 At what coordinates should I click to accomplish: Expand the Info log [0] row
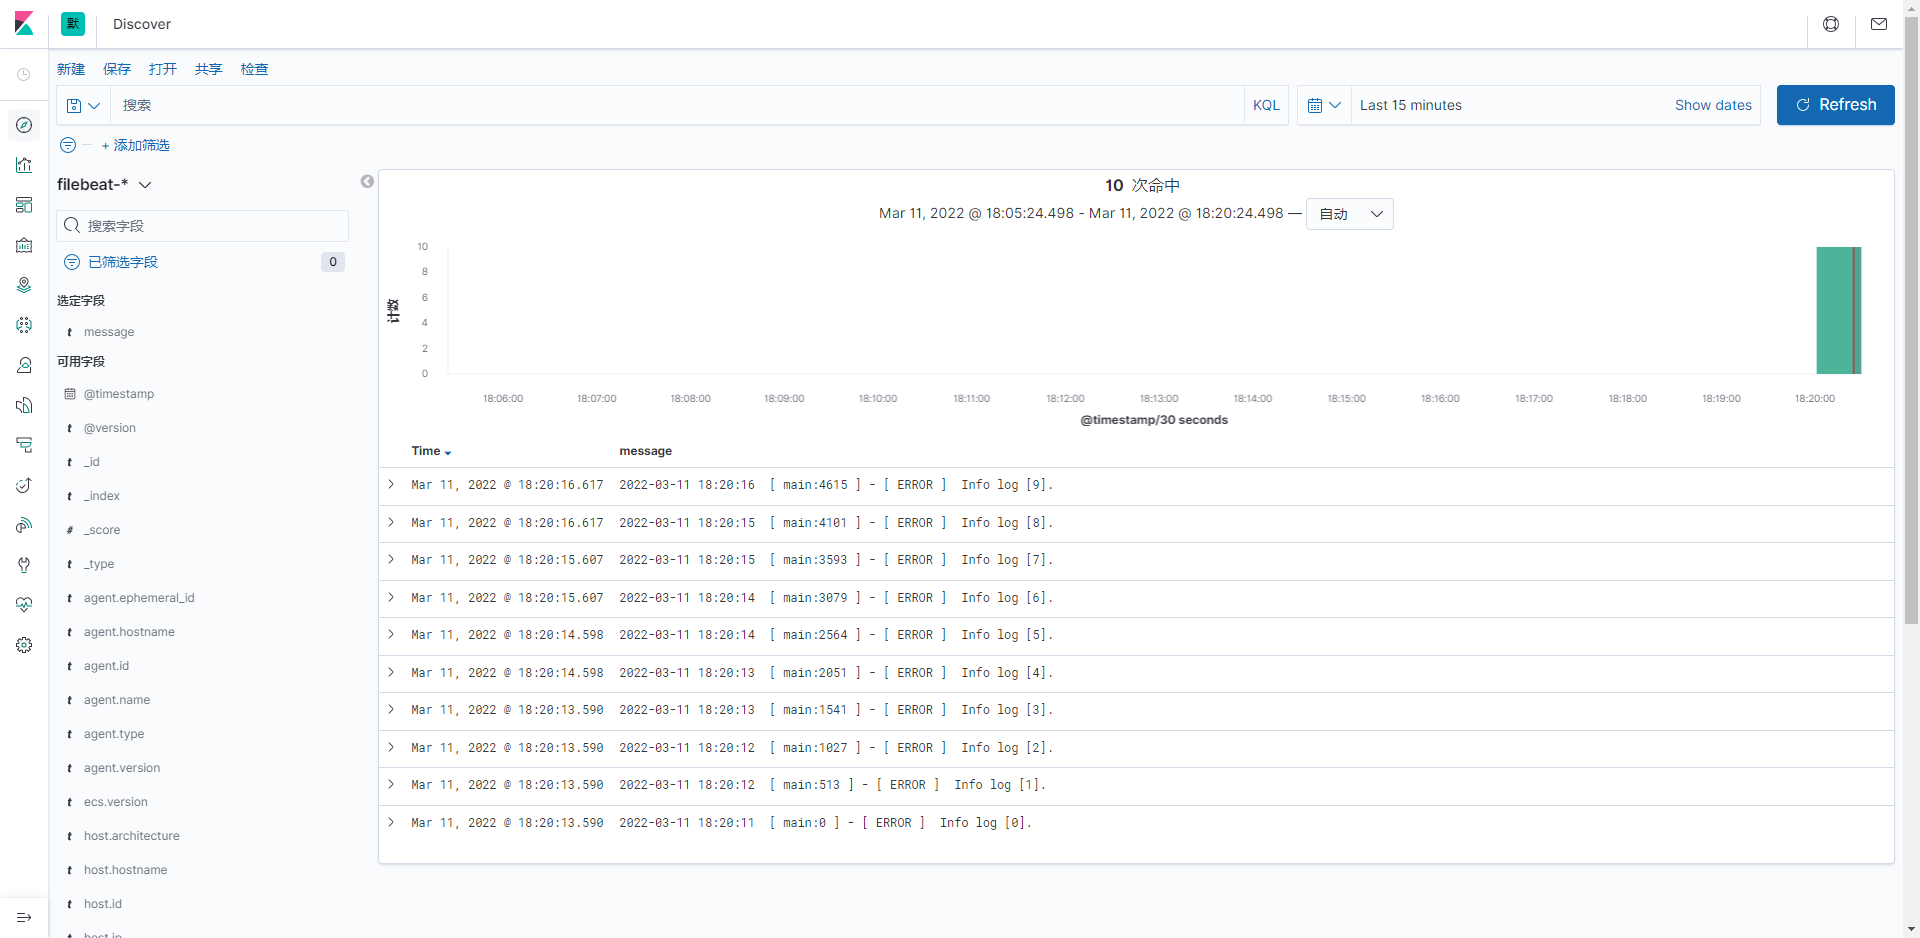[x=391, y=822]
